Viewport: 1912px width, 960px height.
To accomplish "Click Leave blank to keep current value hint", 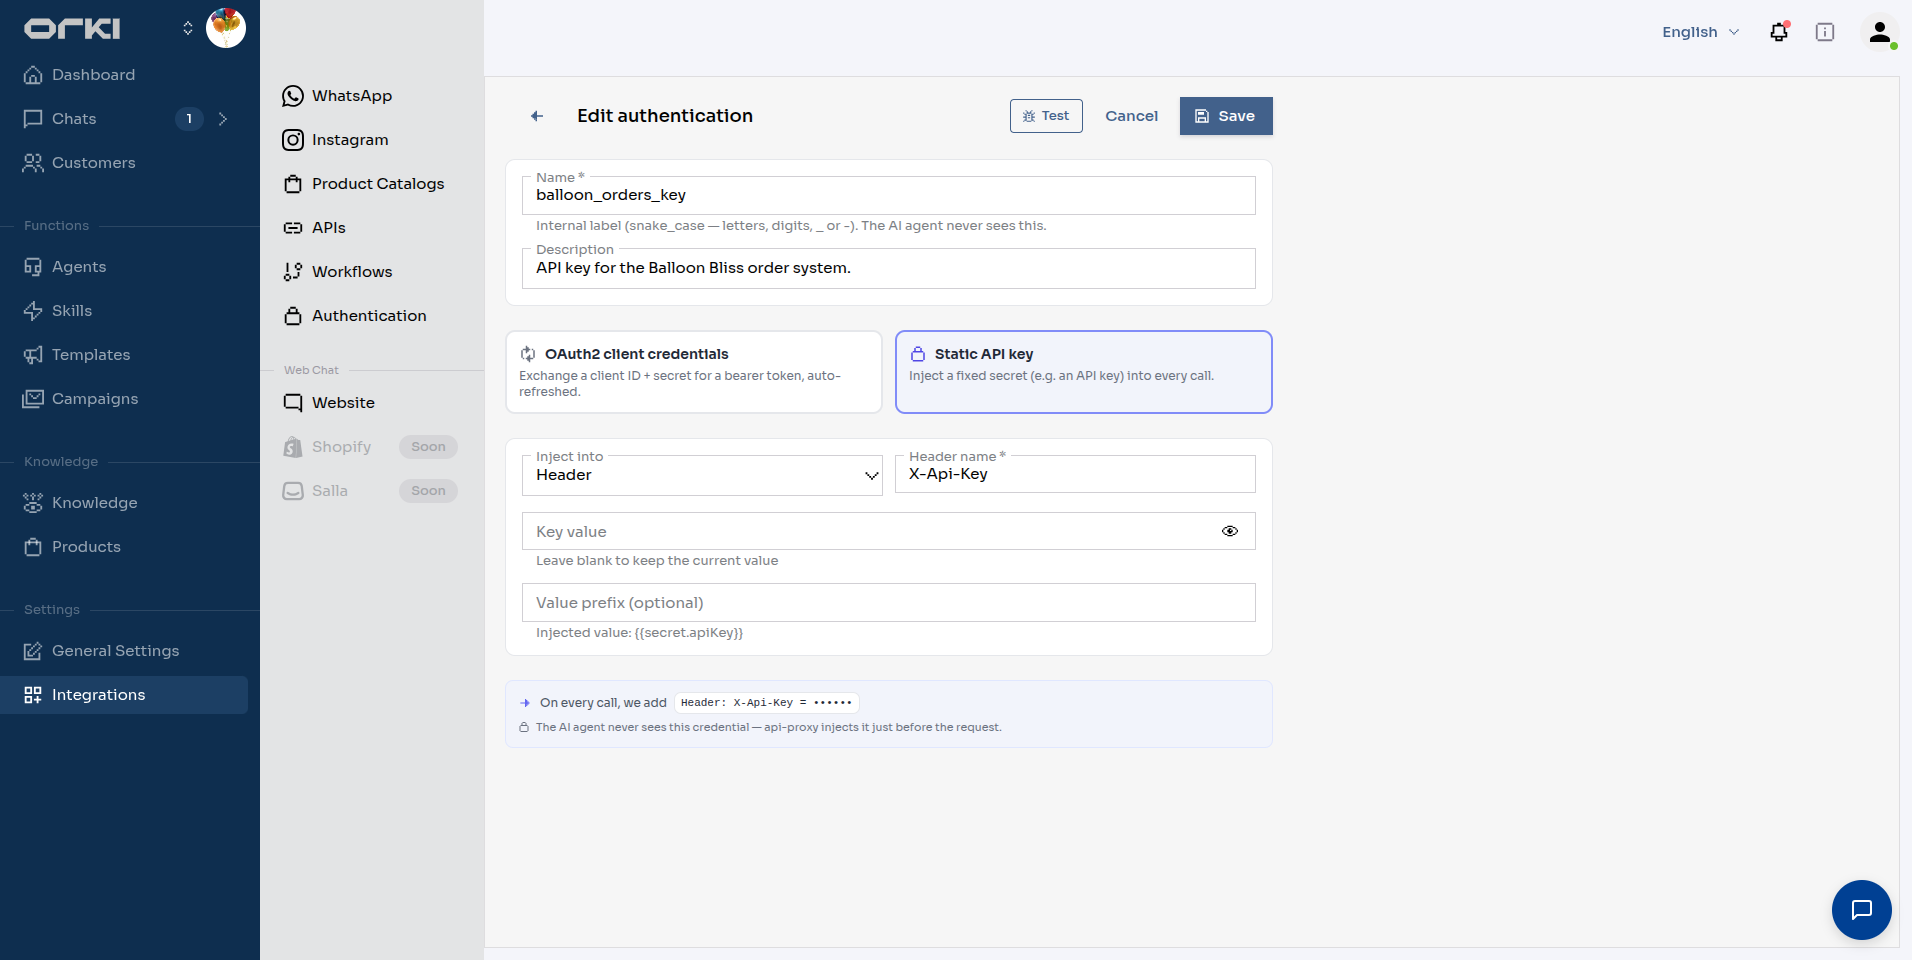I will click(657, 561).
